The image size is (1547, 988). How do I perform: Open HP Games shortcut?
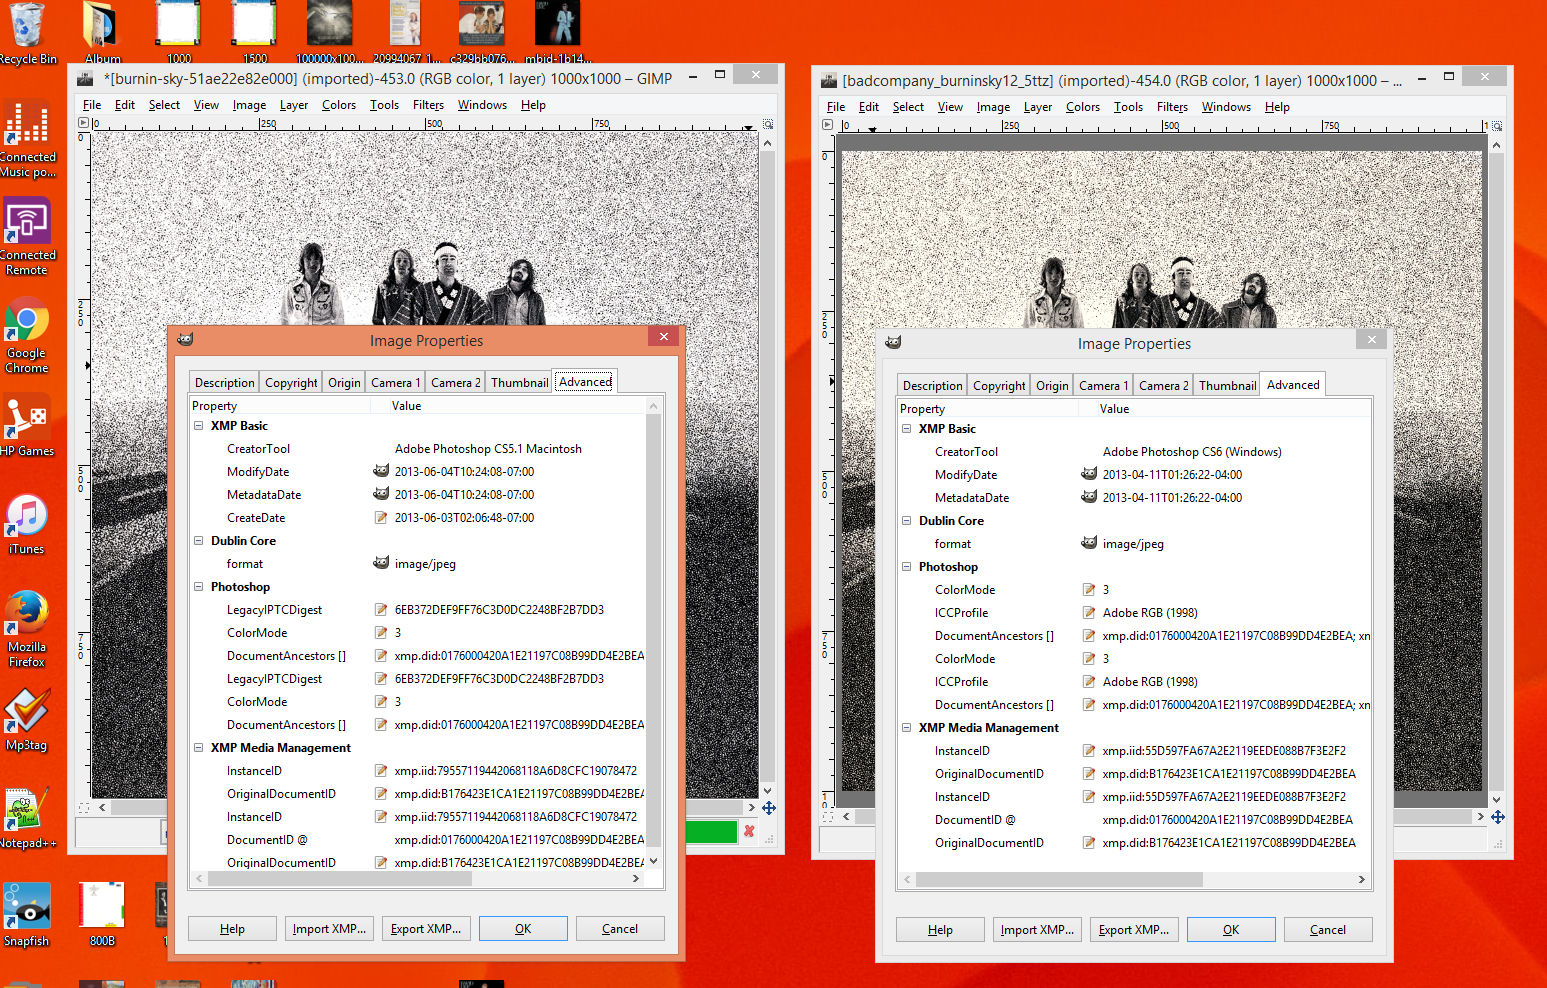(x=27, y=426)
